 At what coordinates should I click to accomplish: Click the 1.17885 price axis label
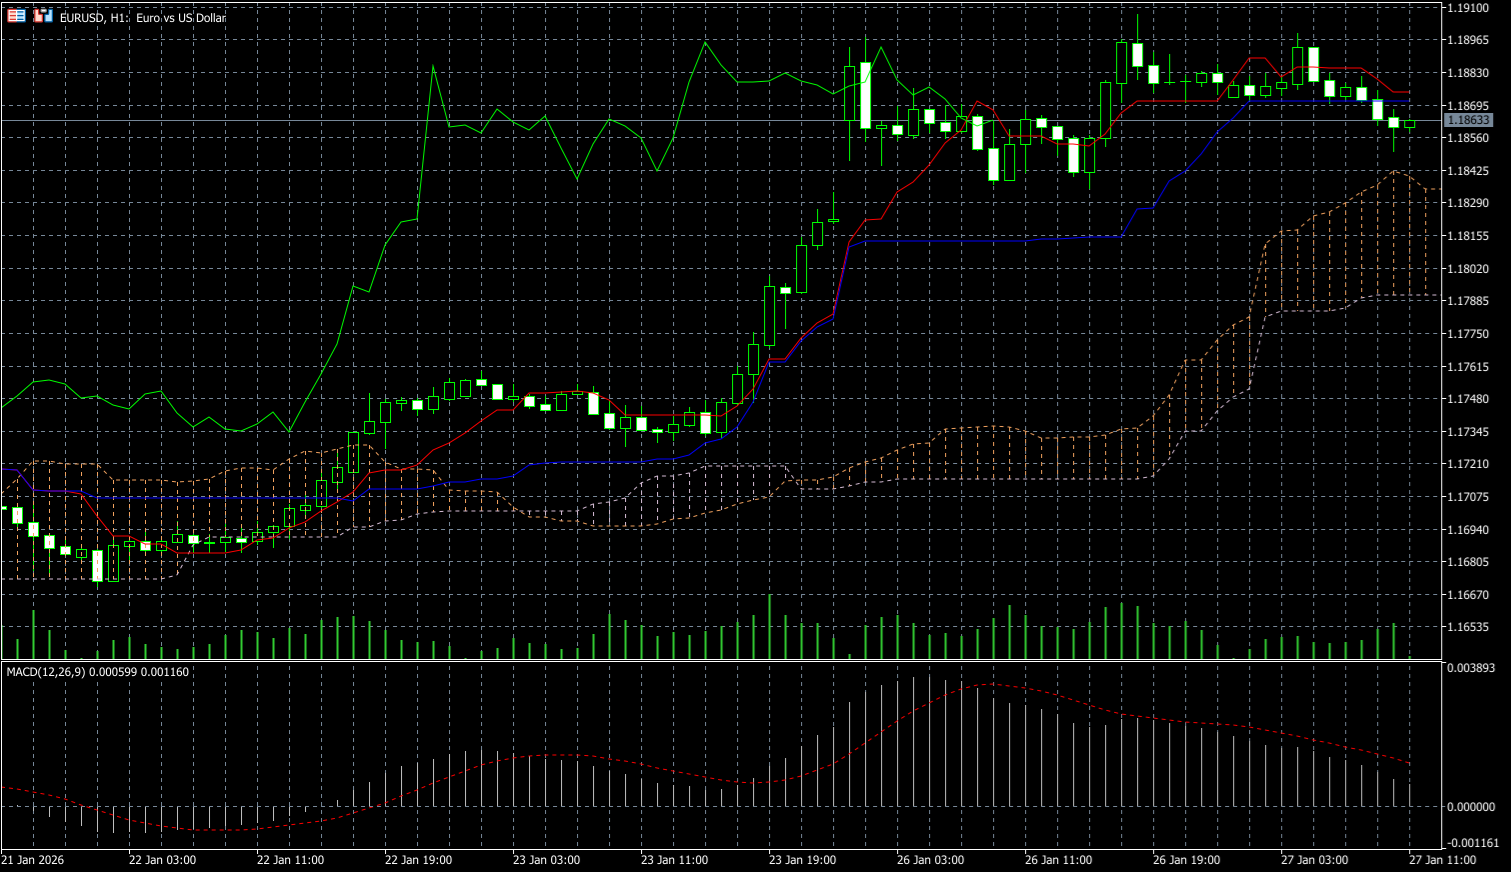point(1469,301)
